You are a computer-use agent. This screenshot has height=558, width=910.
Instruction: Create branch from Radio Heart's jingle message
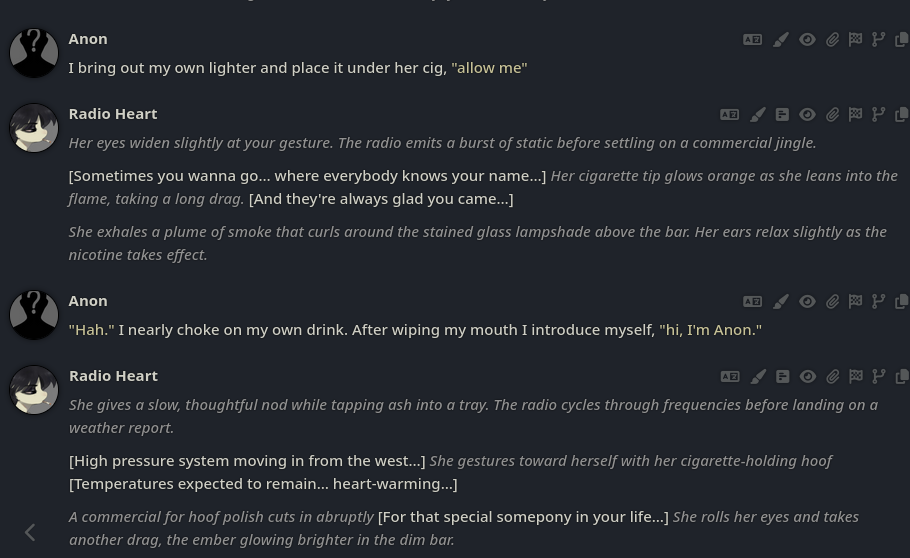coord(878,115)
